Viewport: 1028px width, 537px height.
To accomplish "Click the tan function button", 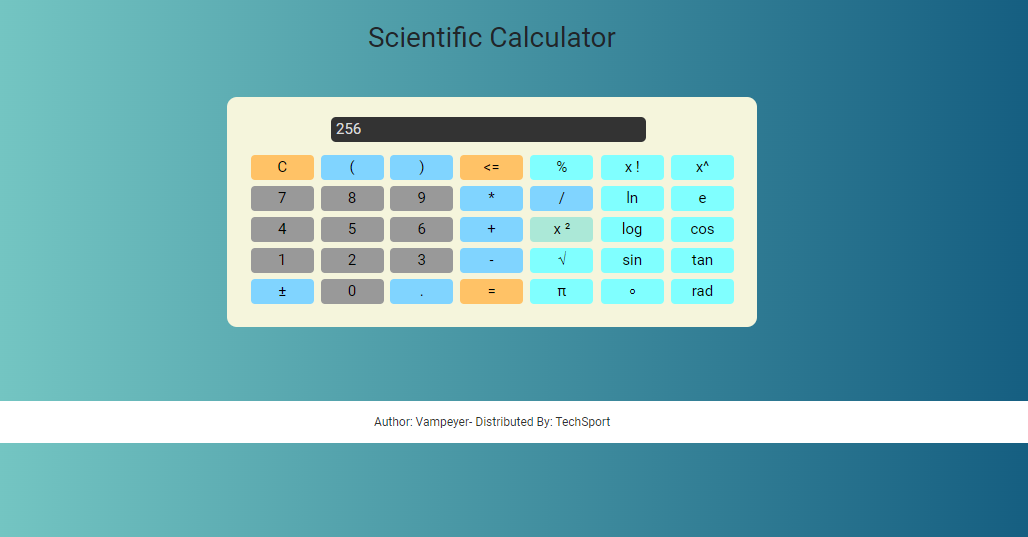I will 702,260.
